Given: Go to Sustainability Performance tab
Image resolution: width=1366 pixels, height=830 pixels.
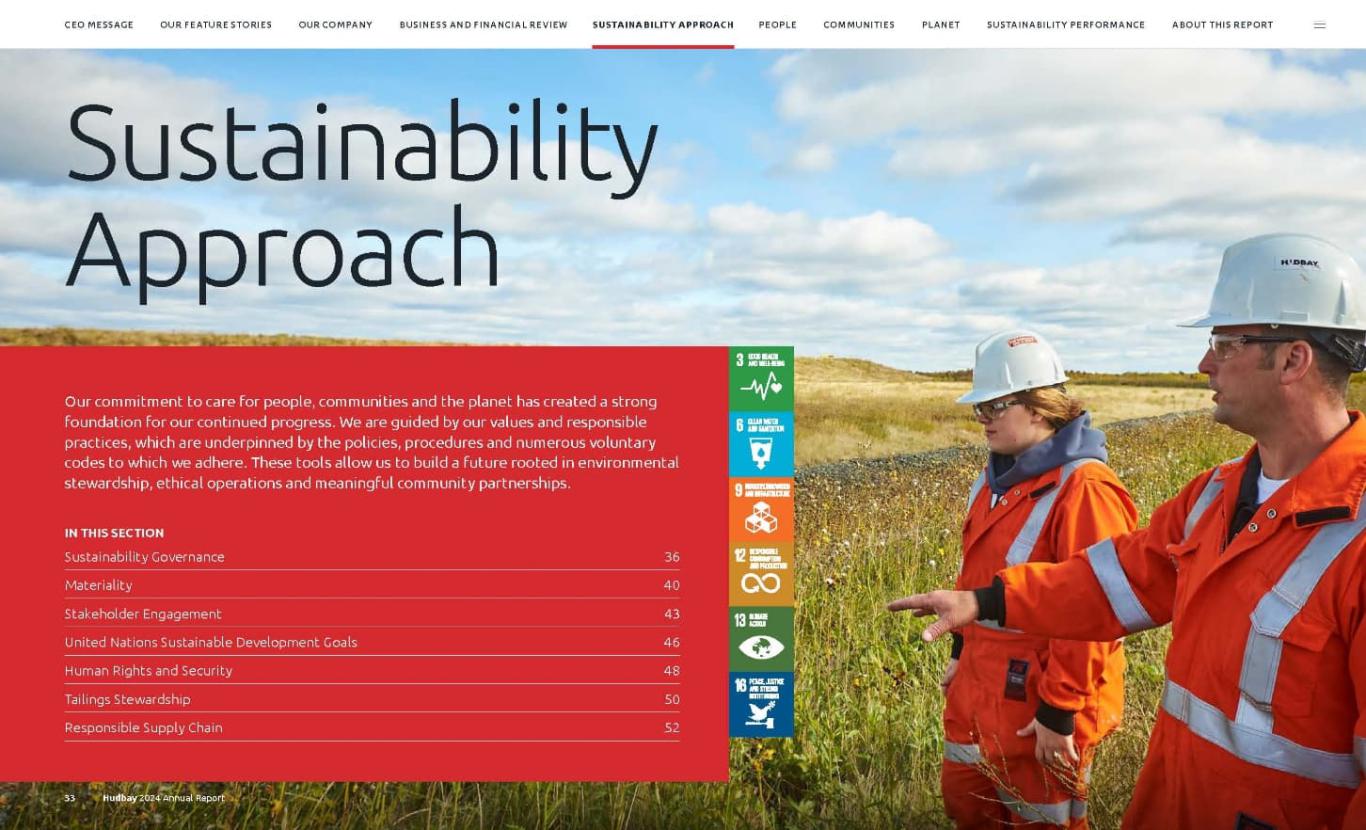Looking at the screenshot, I should click(1065, 25).
